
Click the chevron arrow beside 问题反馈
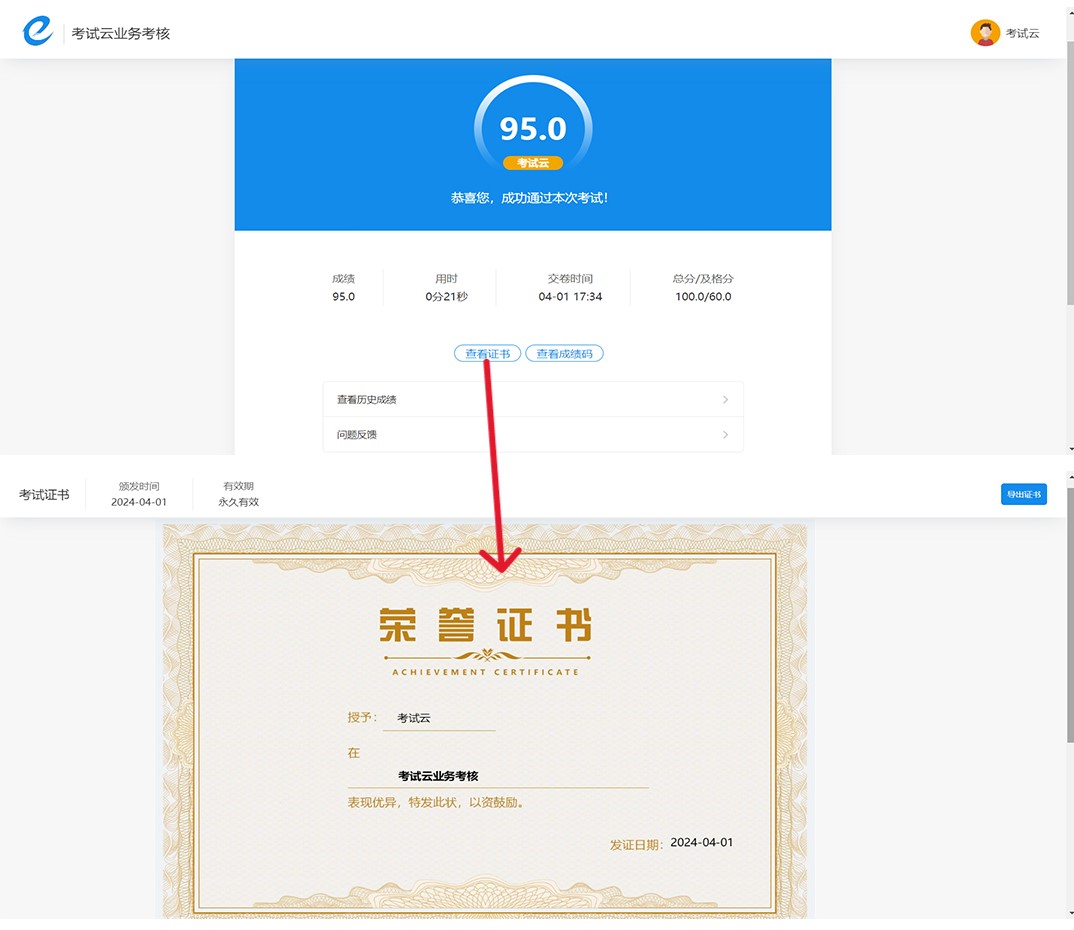tap(725, 435)
